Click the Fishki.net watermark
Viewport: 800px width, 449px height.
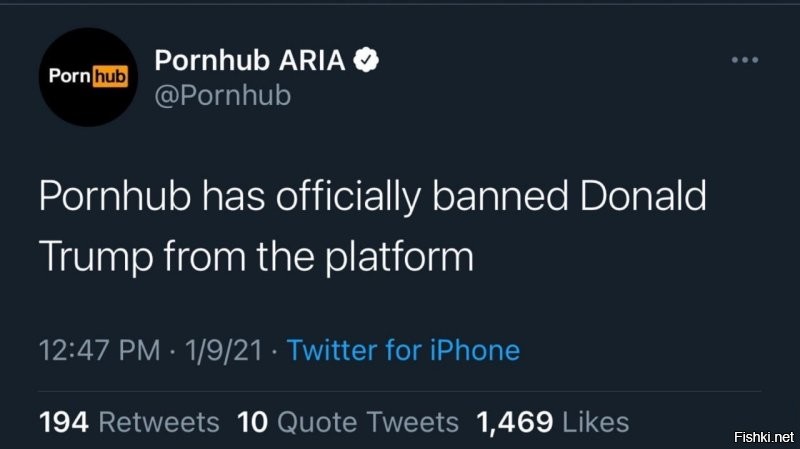coord(764,437)
